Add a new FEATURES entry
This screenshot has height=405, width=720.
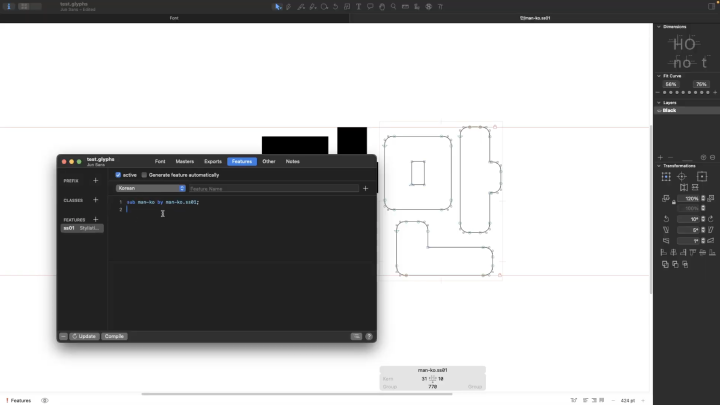tap(96, 219)
